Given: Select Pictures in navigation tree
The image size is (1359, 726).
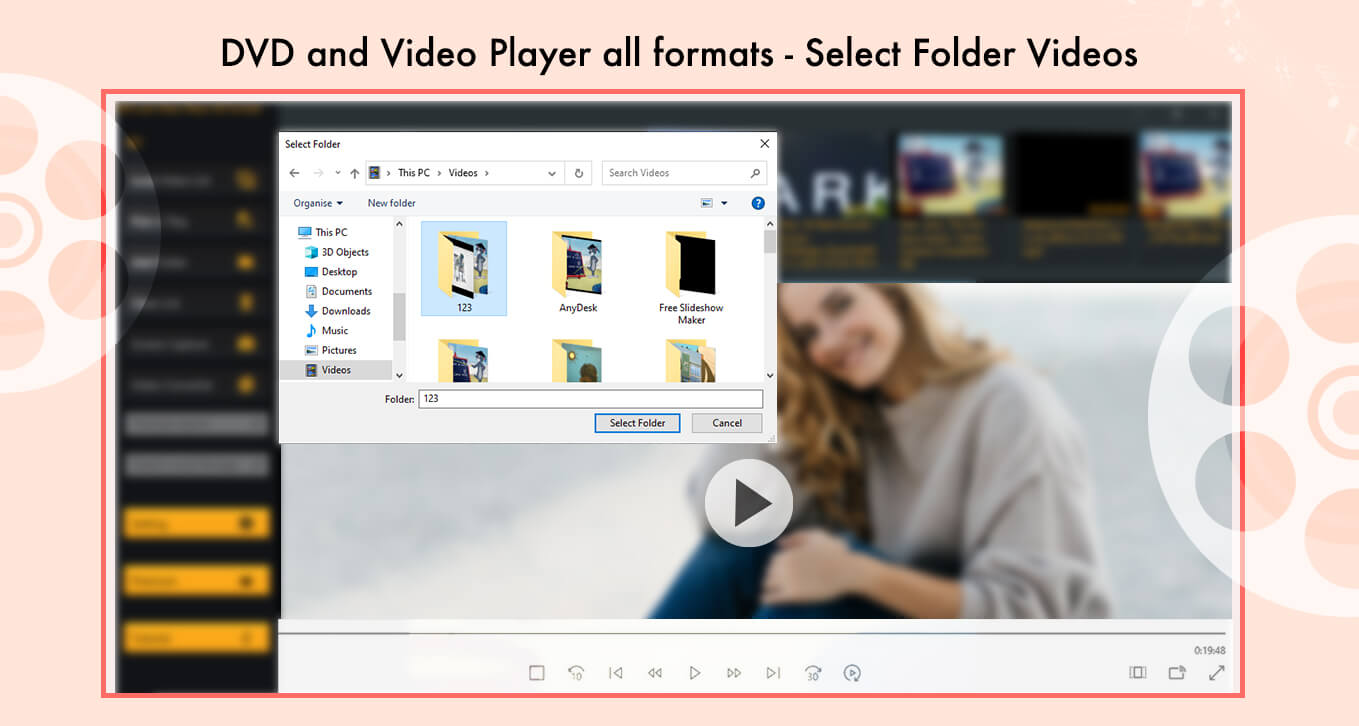Looking at the screenshot, I should (x=330, y=350).
